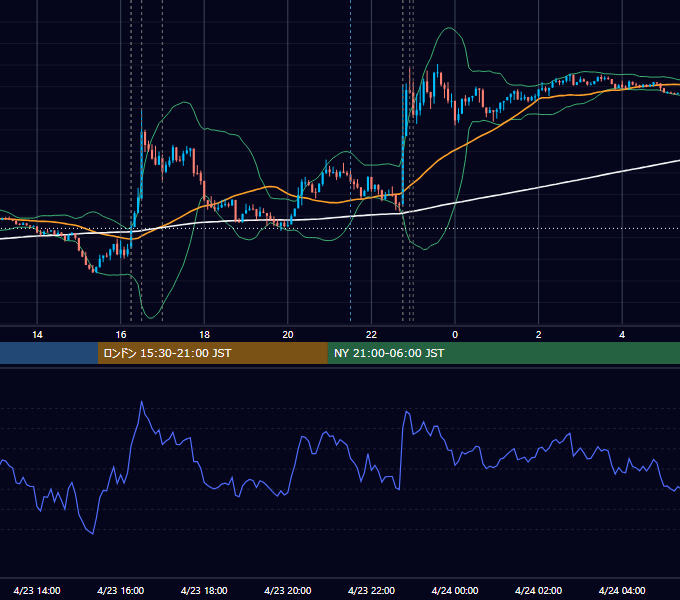This screenshot has height=600, width=680.
Task: Click the 4/23 14:00 date label
Action: click(37, 590)
